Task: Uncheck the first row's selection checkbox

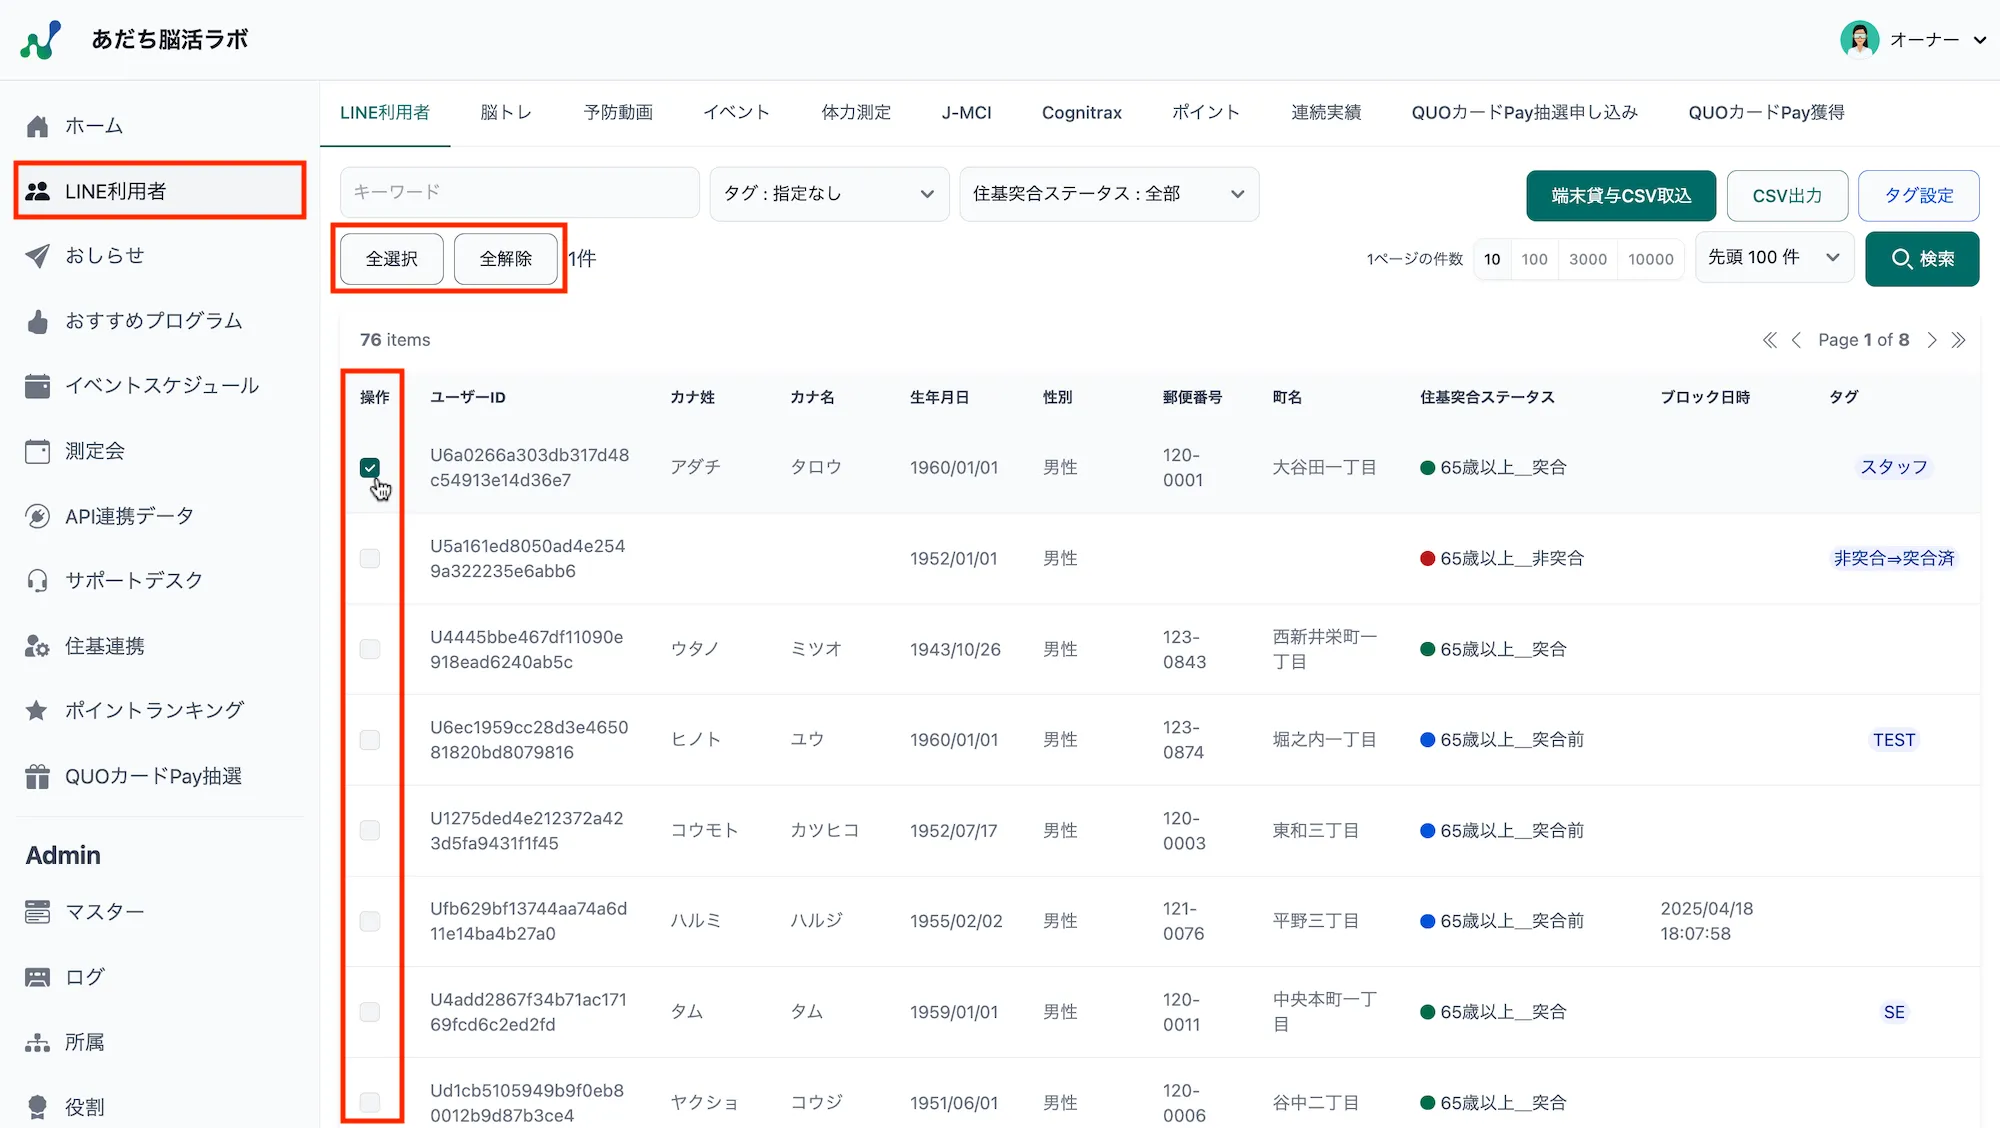Action: (x=370, y=467)
